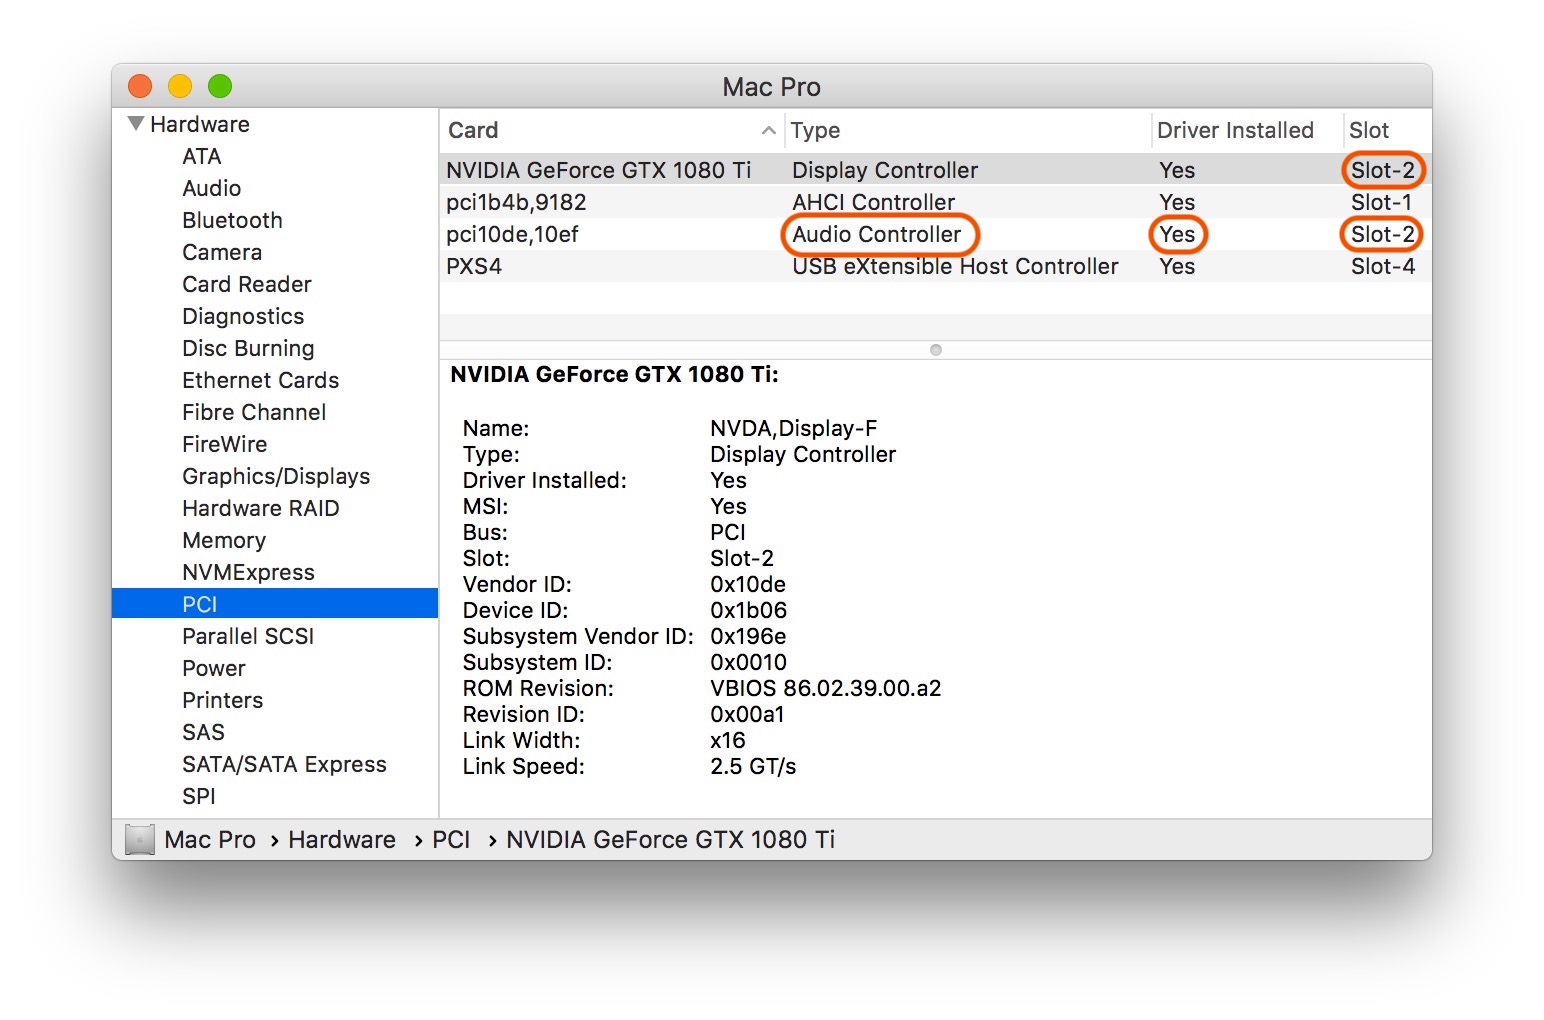Click Slot-1 in the pci1b4b,9182 row
This screenshot has width=1544, height=1020.
(1382, 202)
